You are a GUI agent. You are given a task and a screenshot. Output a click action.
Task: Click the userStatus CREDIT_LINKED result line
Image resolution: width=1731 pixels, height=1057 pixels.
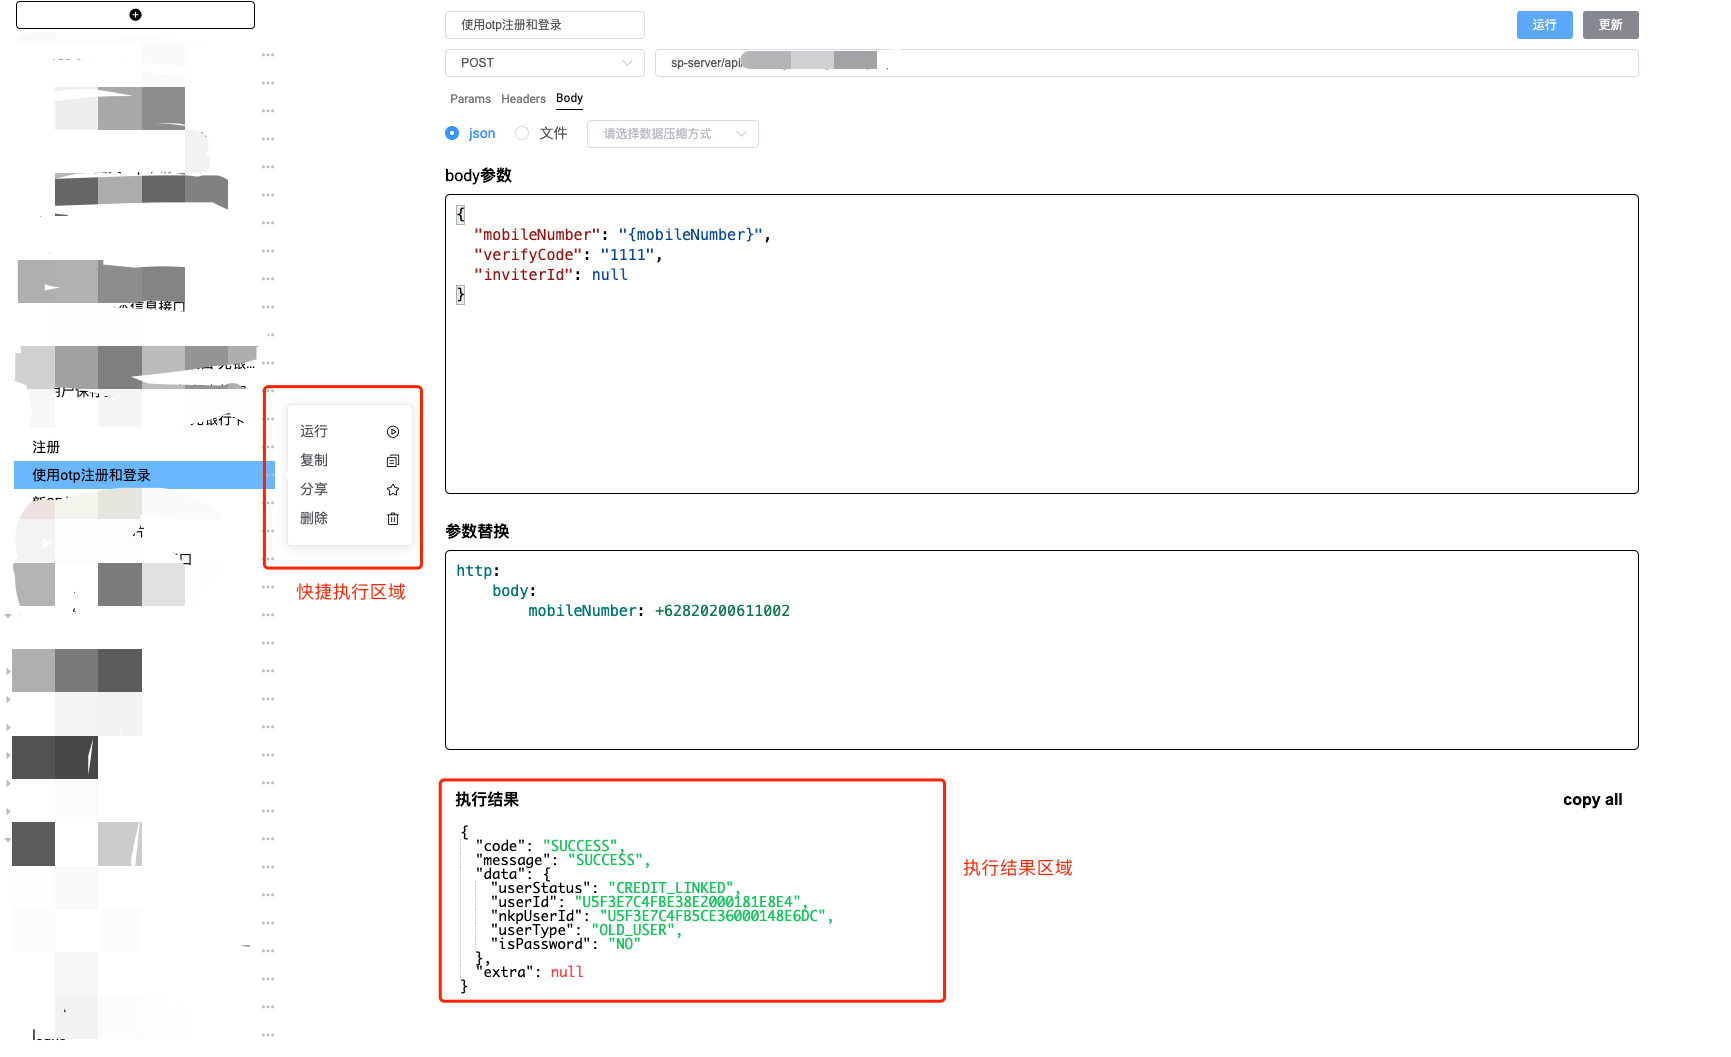tap(616, 888)
